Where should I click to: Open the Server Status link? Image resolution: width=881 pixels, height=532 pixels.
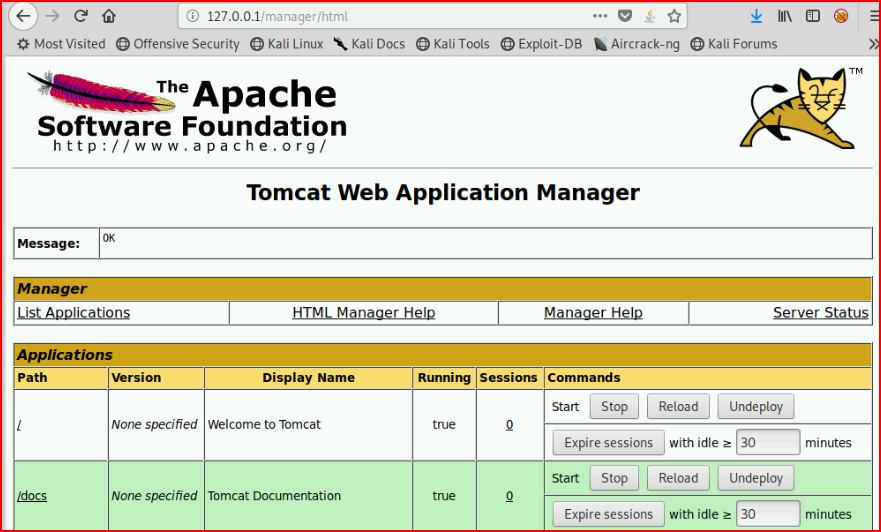pos(820,313)
